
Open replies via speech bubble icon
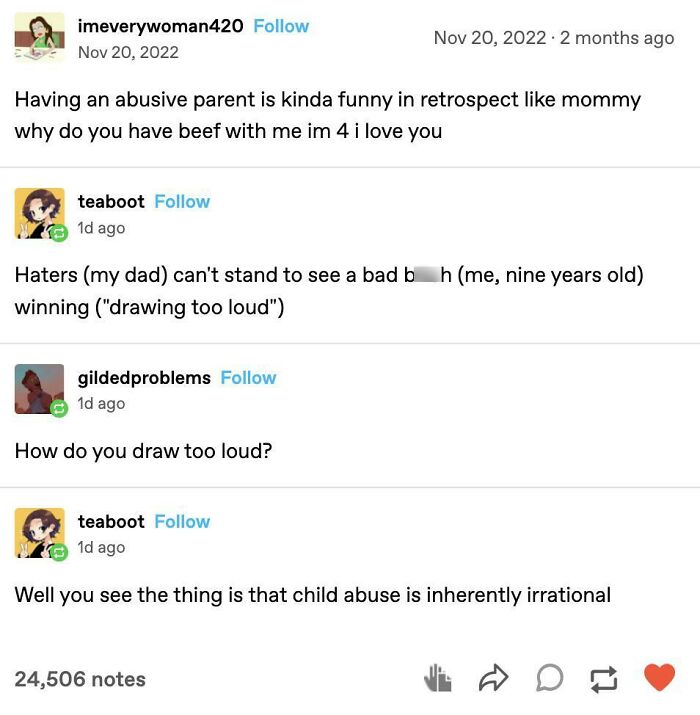point(549,679)
